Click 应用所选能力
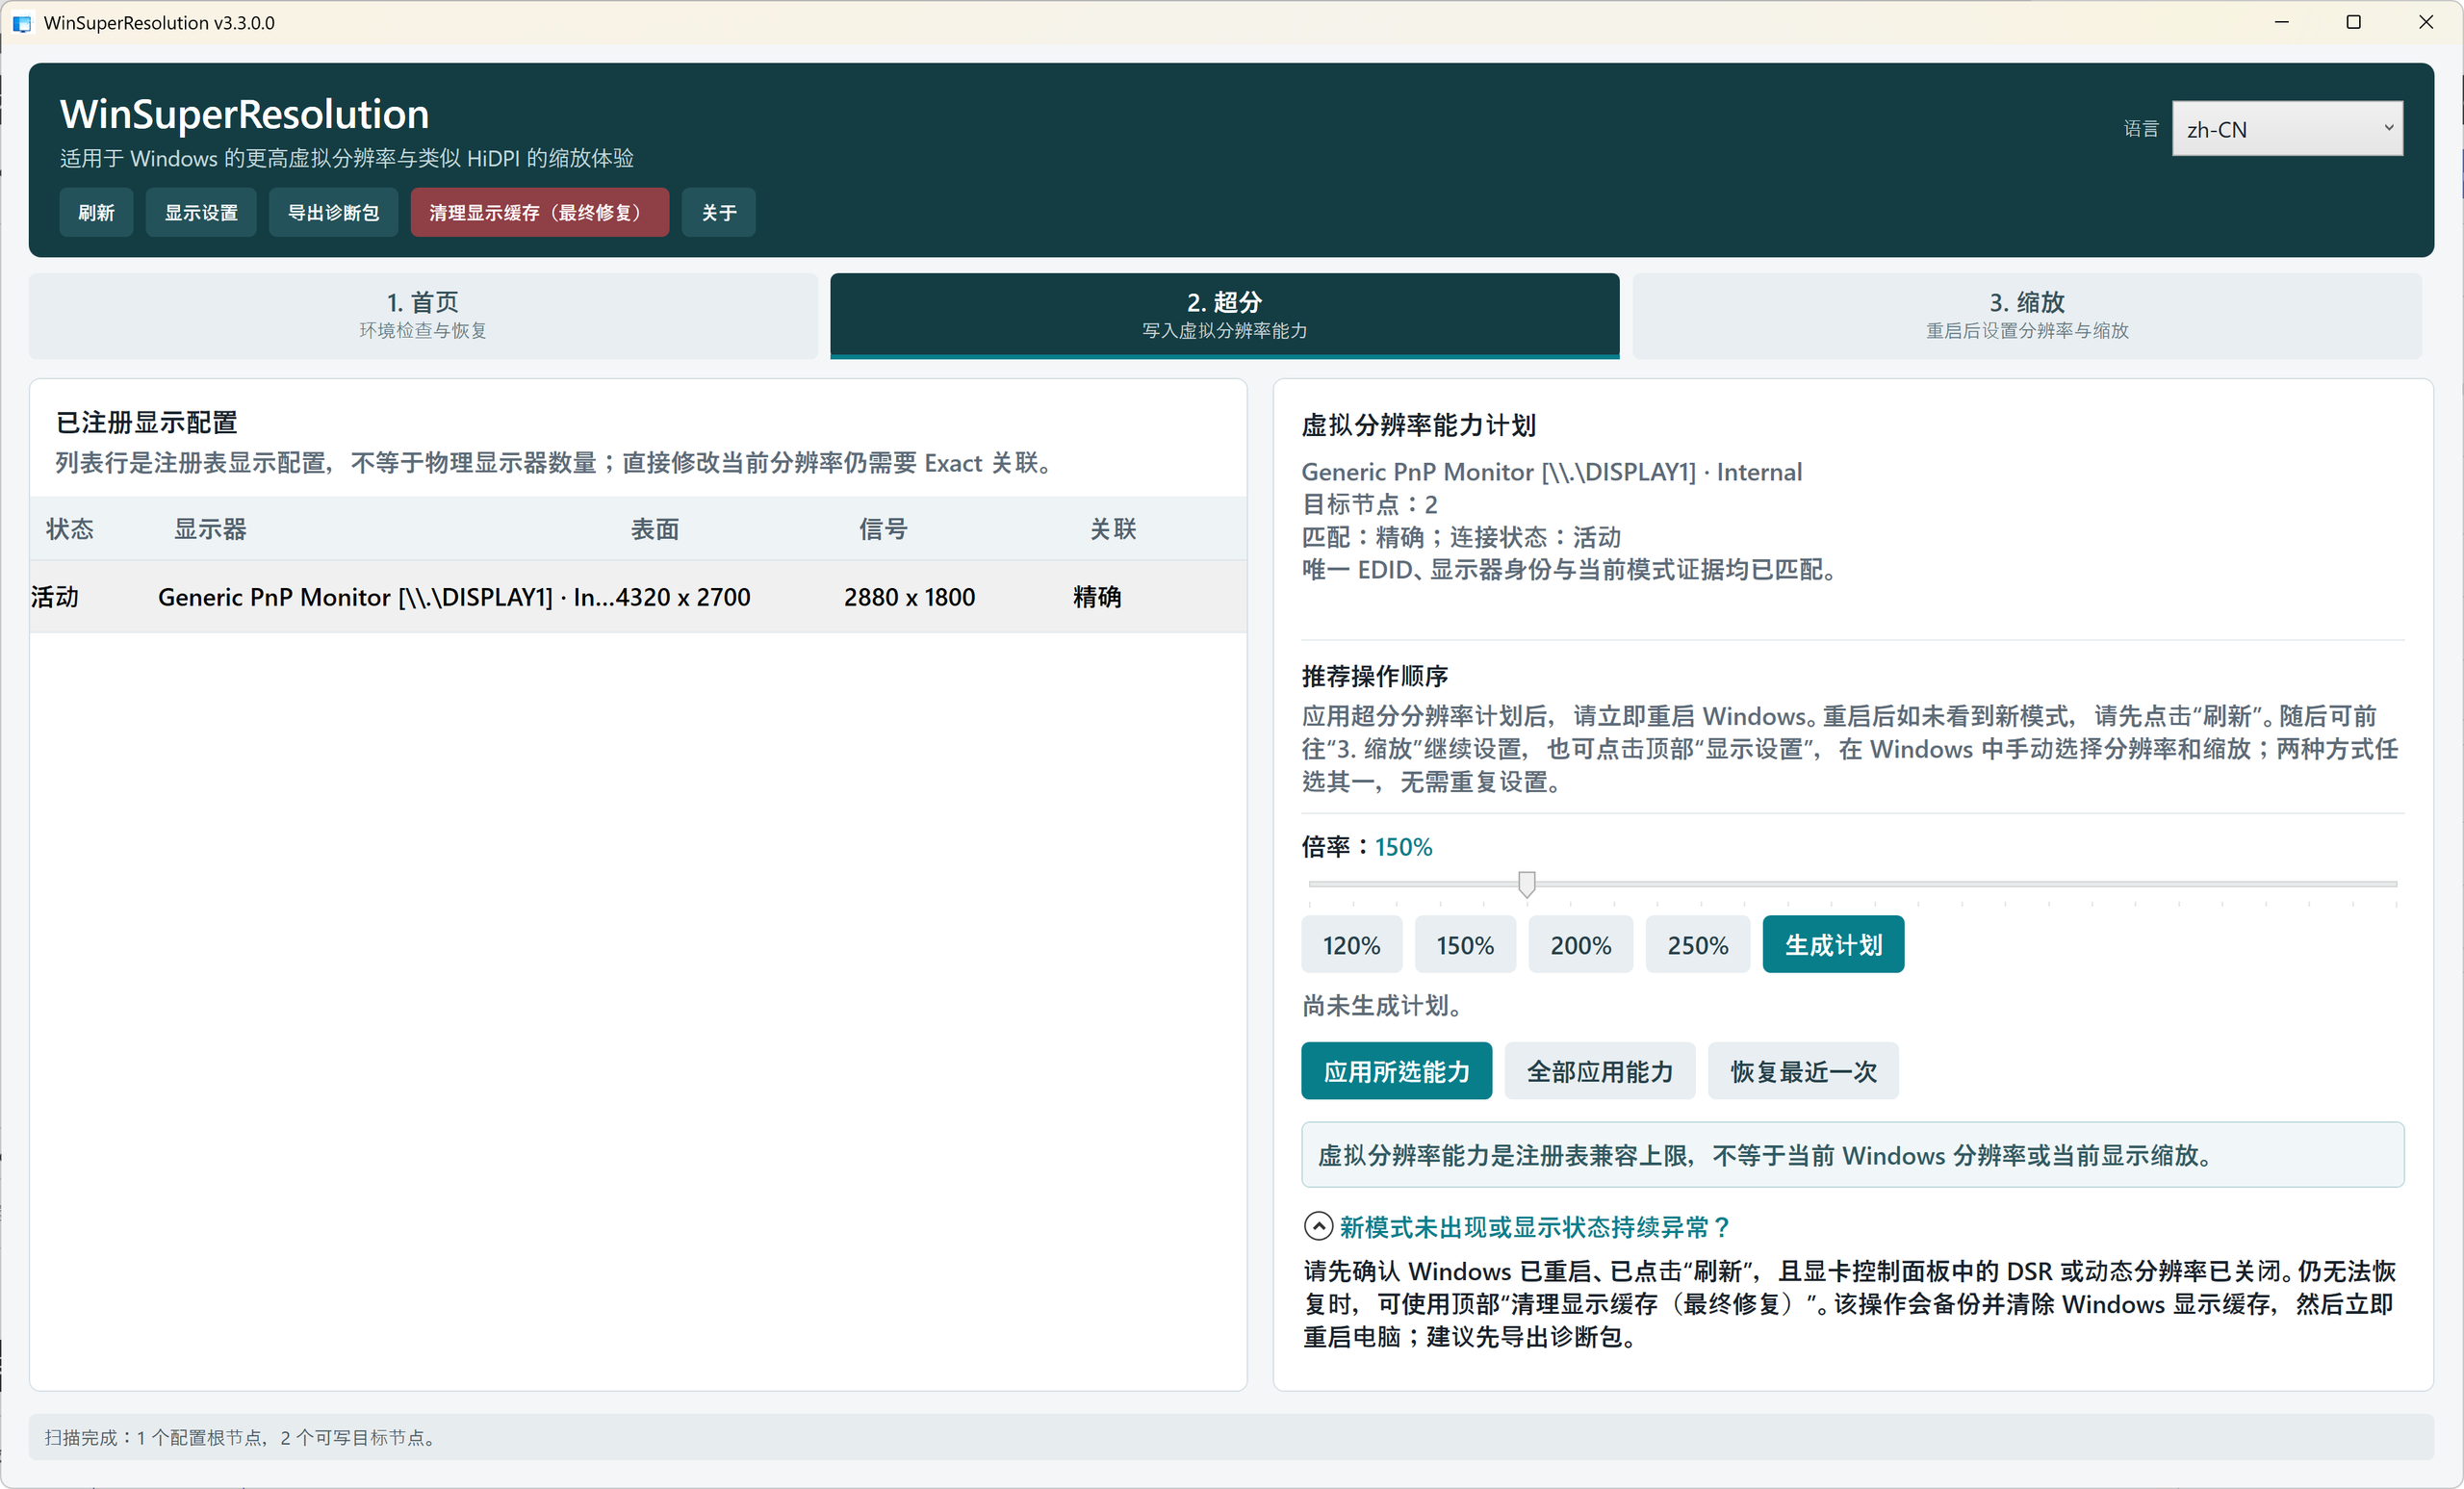 click(x=1397, y=1071)
